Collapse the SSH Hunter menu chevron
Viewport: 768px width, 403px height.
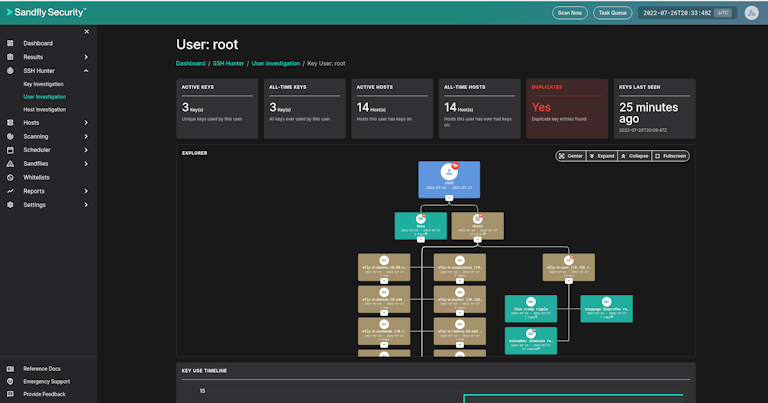(x=86, y=71)
